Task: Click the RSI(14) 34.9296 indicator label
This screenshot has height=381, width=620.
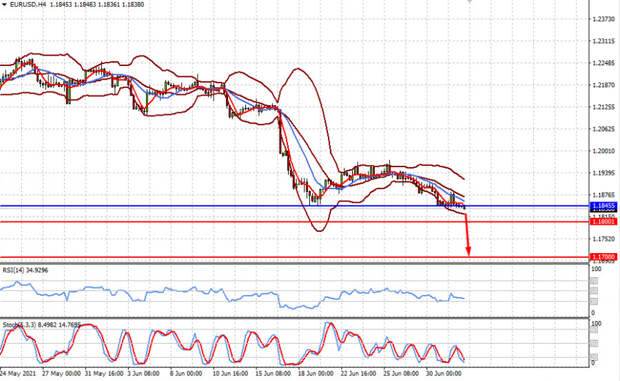Action: click(26, 270)
